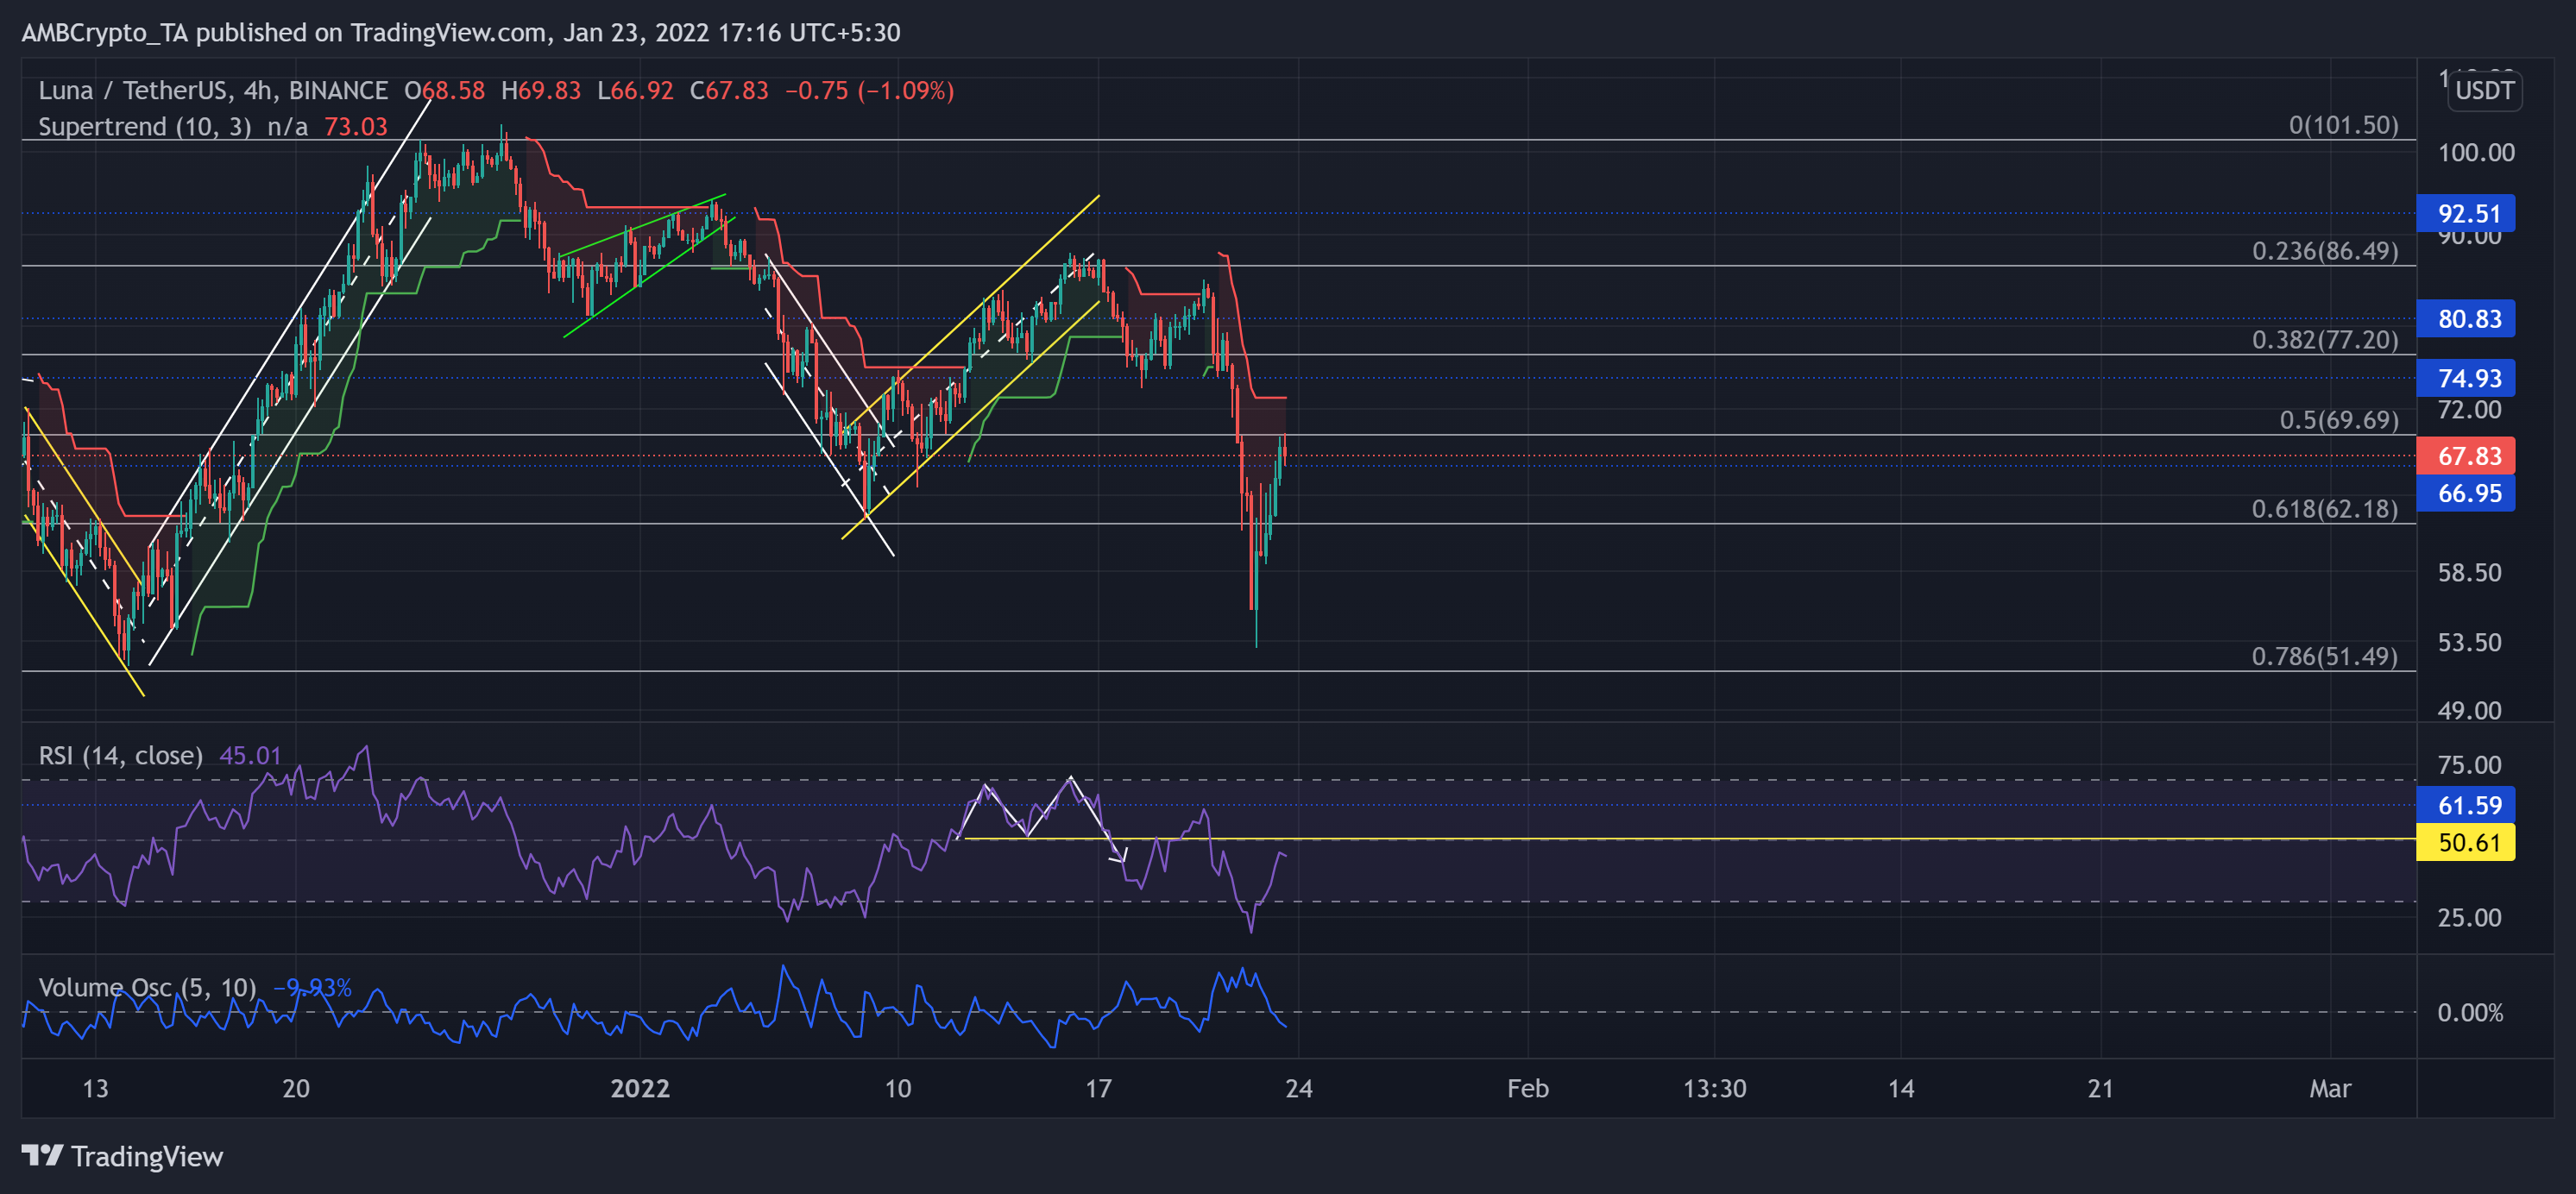Click the TradingView logo icon

42,1155
